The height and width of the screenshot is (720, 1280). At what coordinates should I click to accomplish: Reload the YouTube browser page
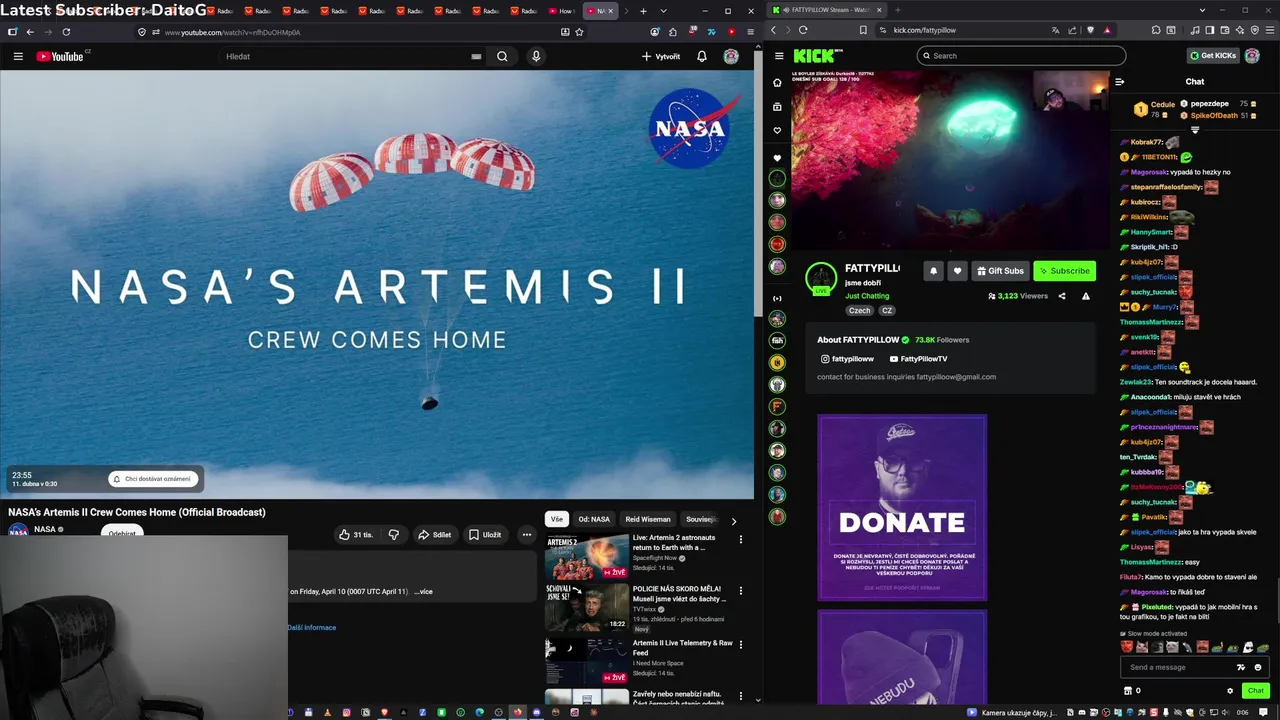[66, 32]
